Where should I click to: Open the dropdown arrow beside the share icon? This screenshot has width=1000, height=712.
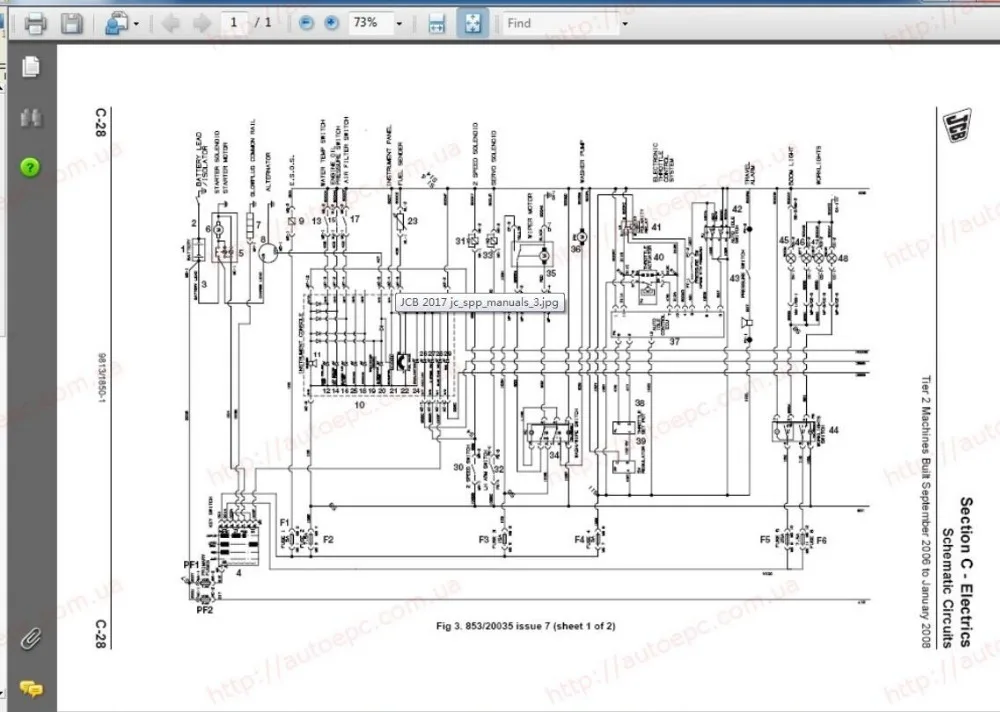point(136,24)
